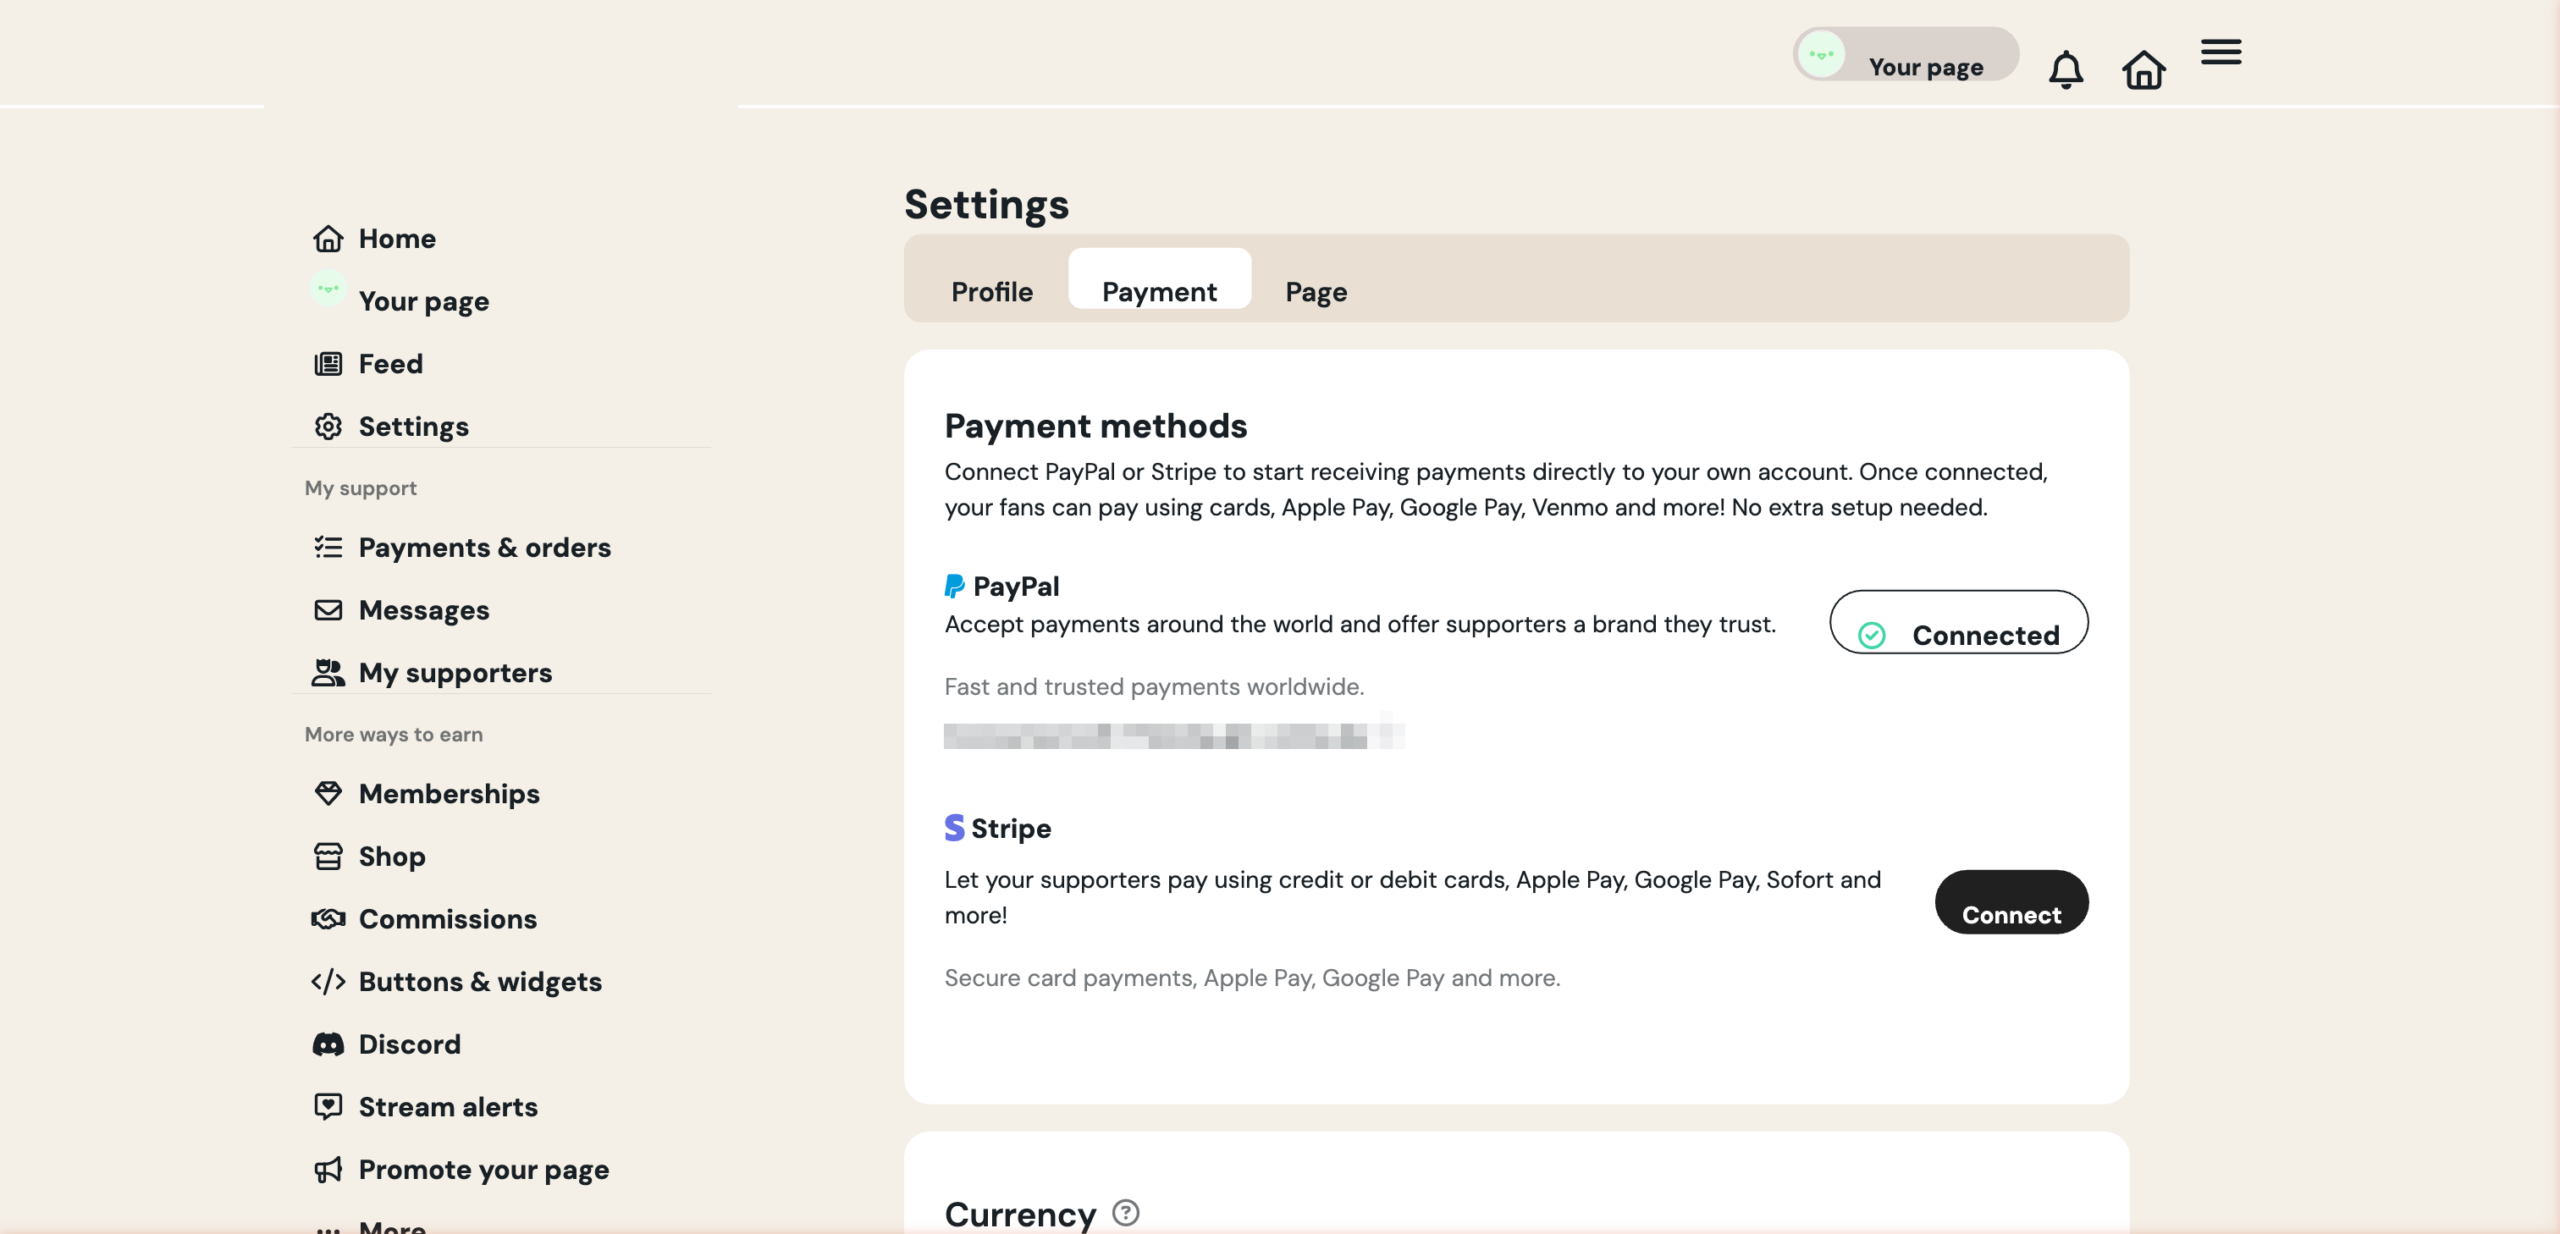View My supporters list
The image size is (2560, 1234).
(x=455, y=672)
